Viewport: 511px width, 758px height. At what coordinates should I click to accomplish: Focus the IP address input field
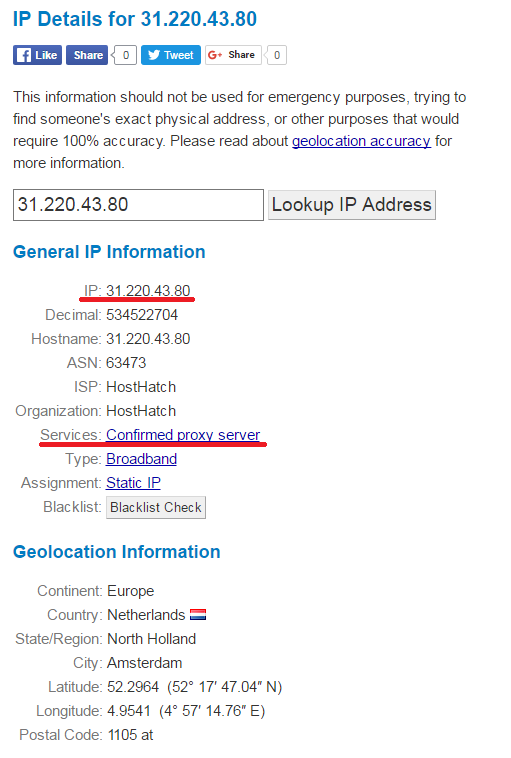click(x=138, y=205)
